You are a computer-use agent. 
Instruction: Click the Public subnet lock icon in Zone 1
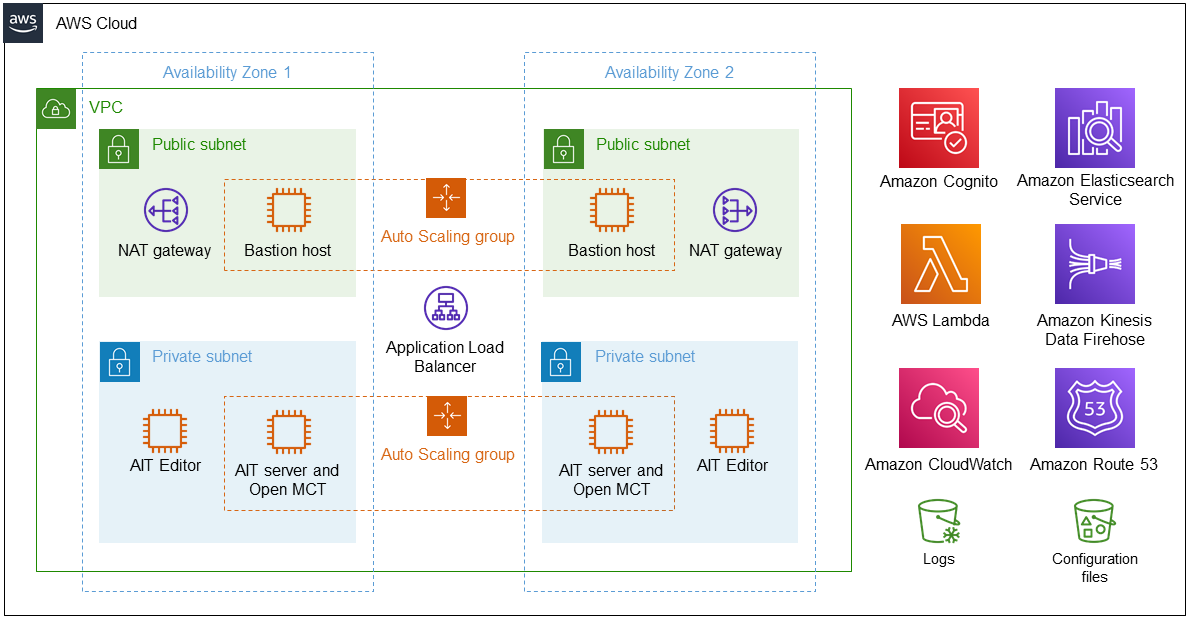(119, 149)
